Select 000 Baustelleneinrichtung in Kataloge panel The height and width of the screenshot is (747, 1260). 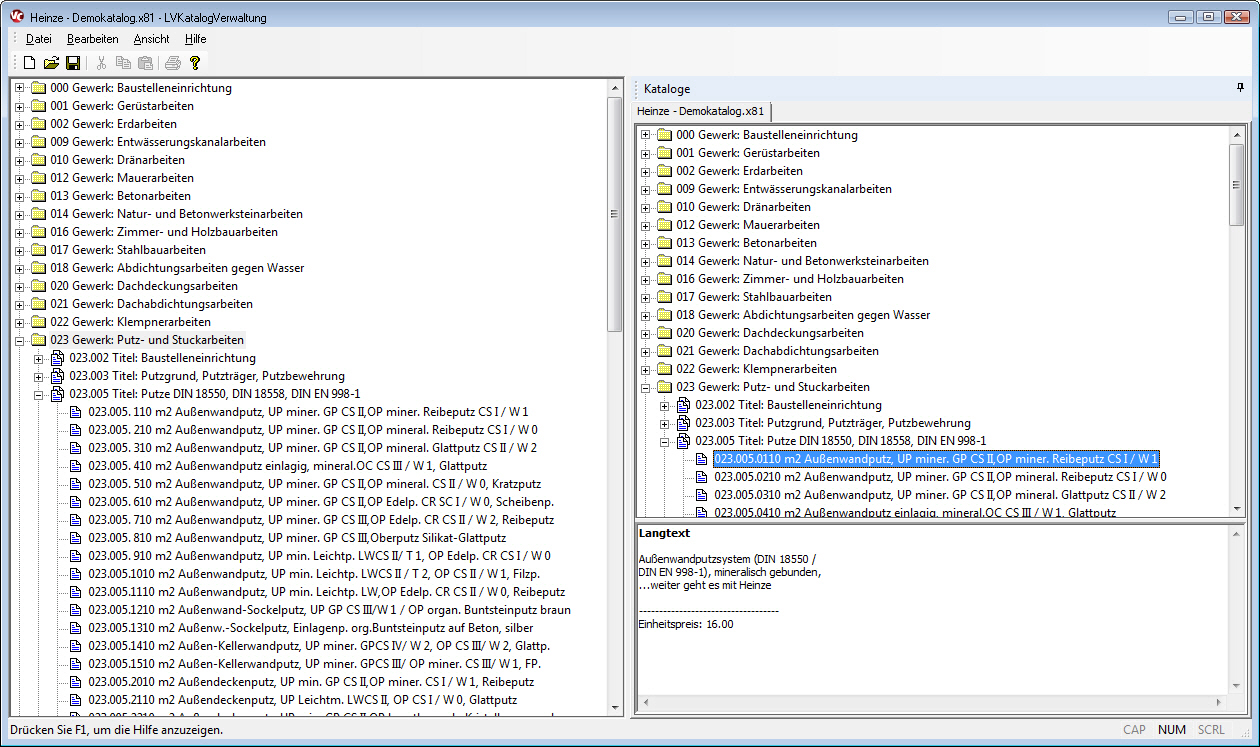coord(767,135)
